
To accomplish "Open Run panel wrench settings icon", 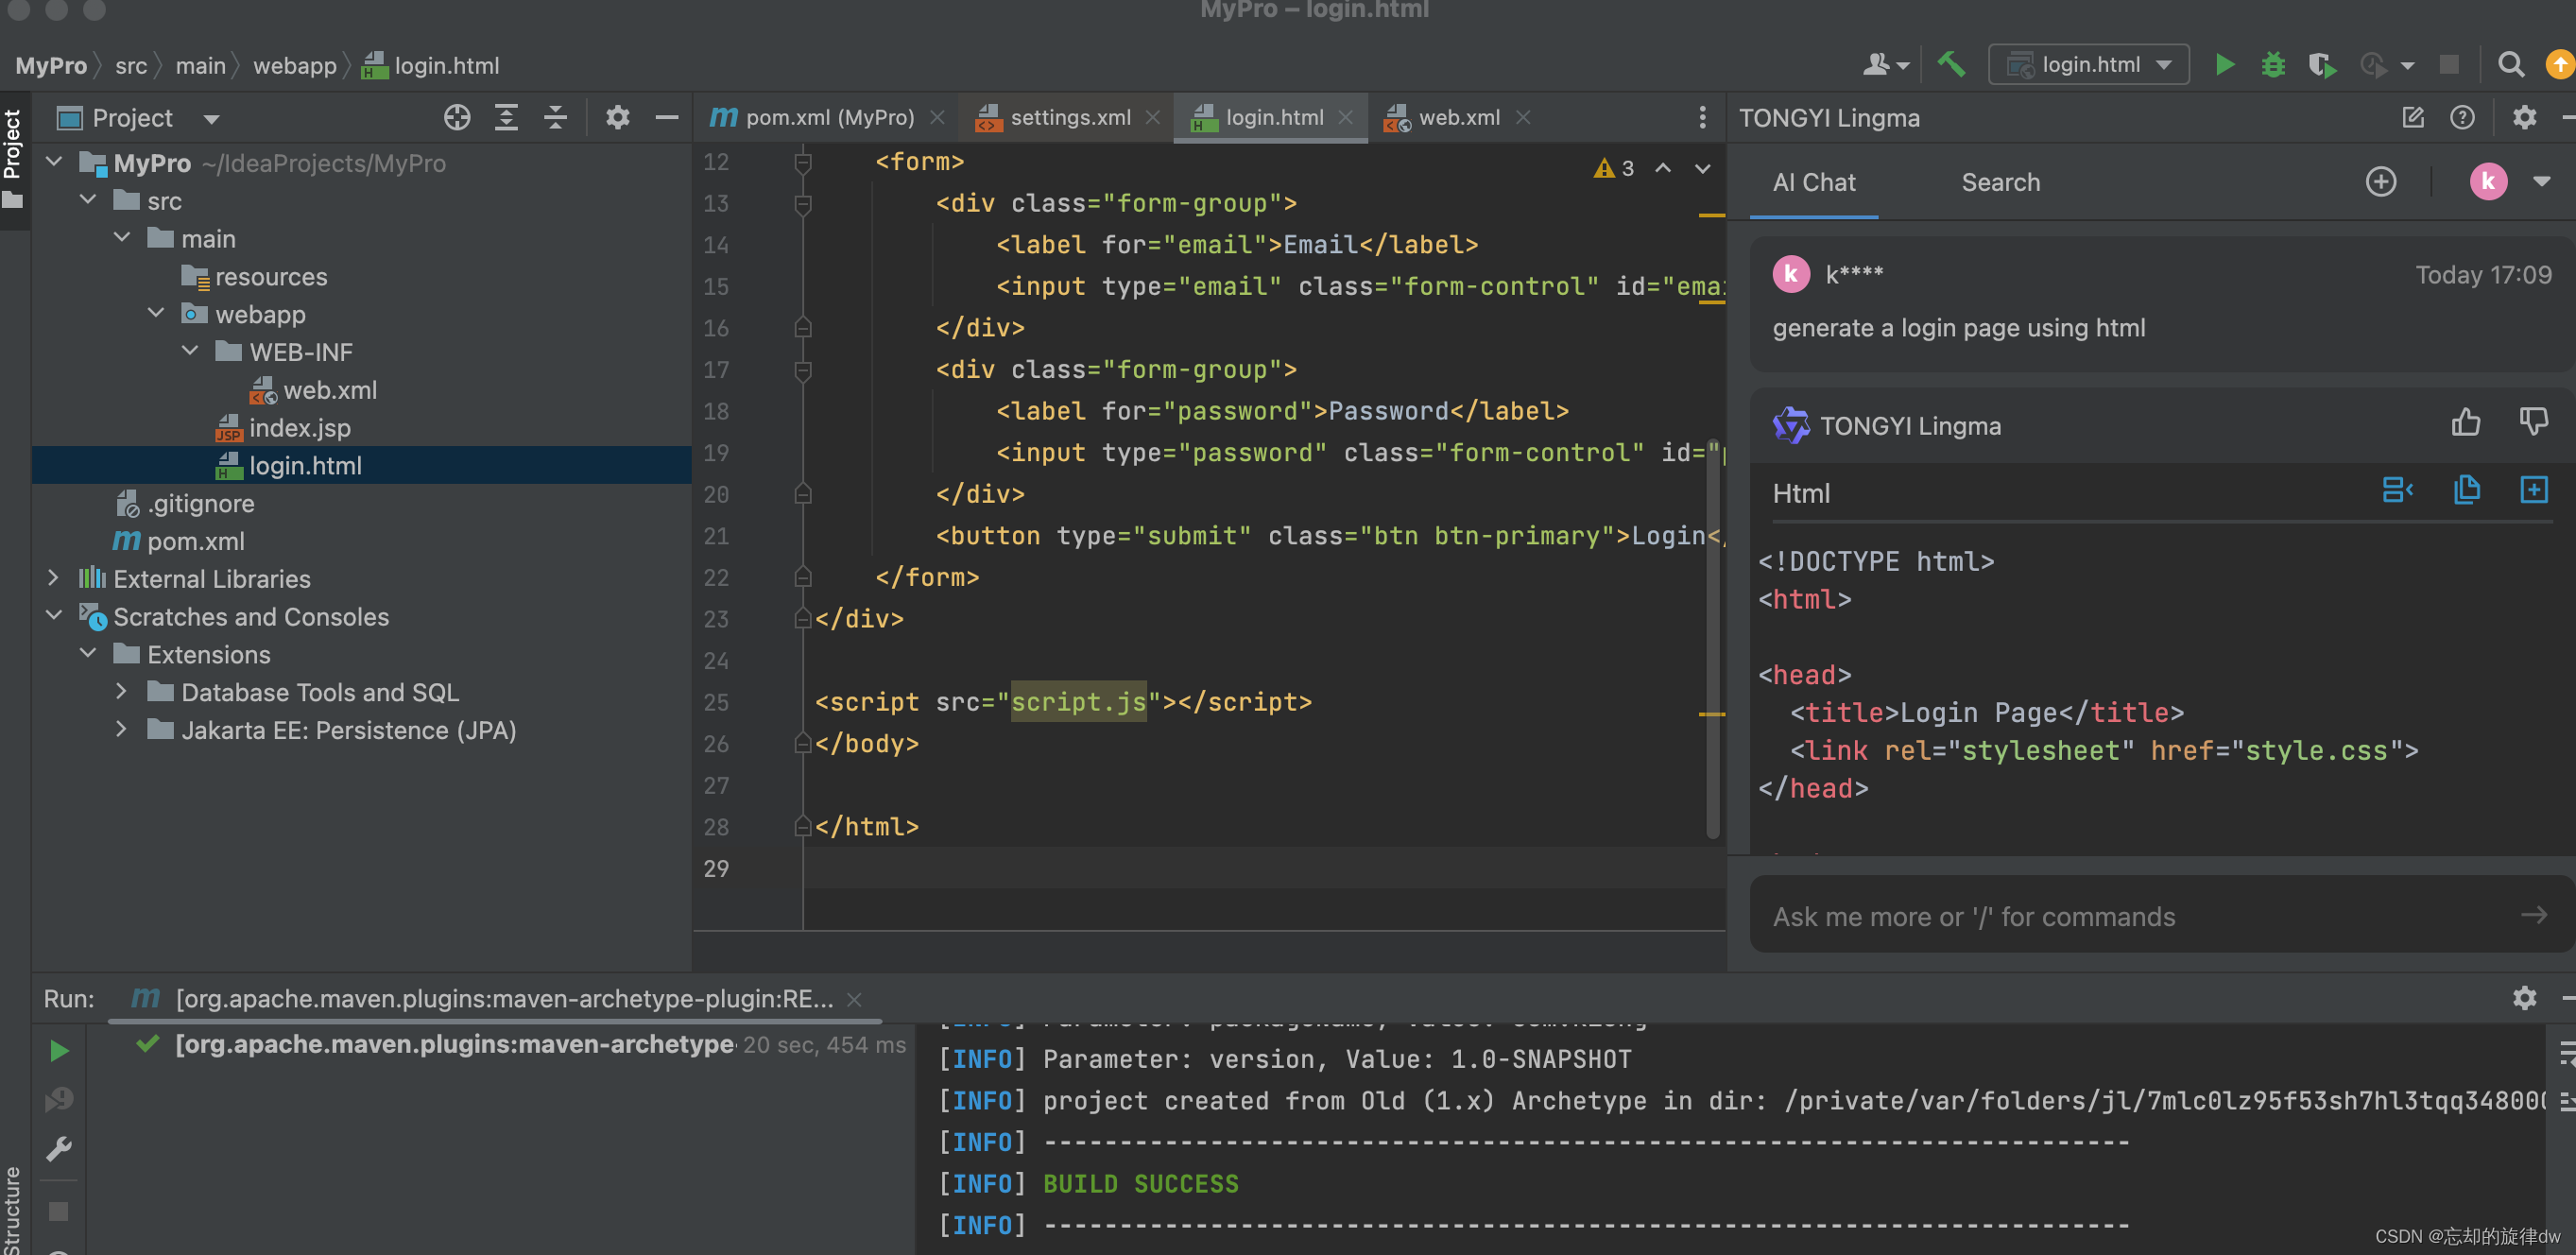I will pos(59,1149).
